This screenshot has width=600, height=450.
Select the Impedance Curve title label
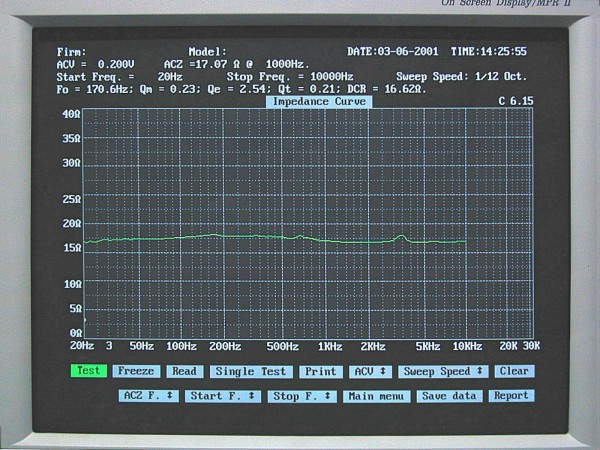pyautogui.click(x=319, y=102)
